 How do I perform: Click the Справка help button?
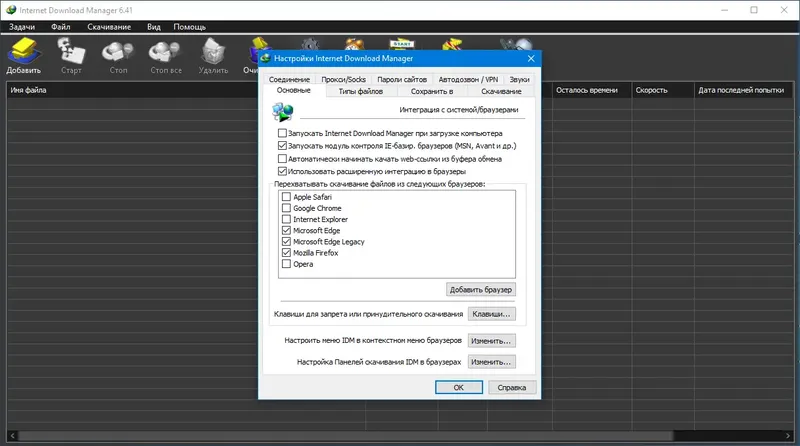pos(512,387)
